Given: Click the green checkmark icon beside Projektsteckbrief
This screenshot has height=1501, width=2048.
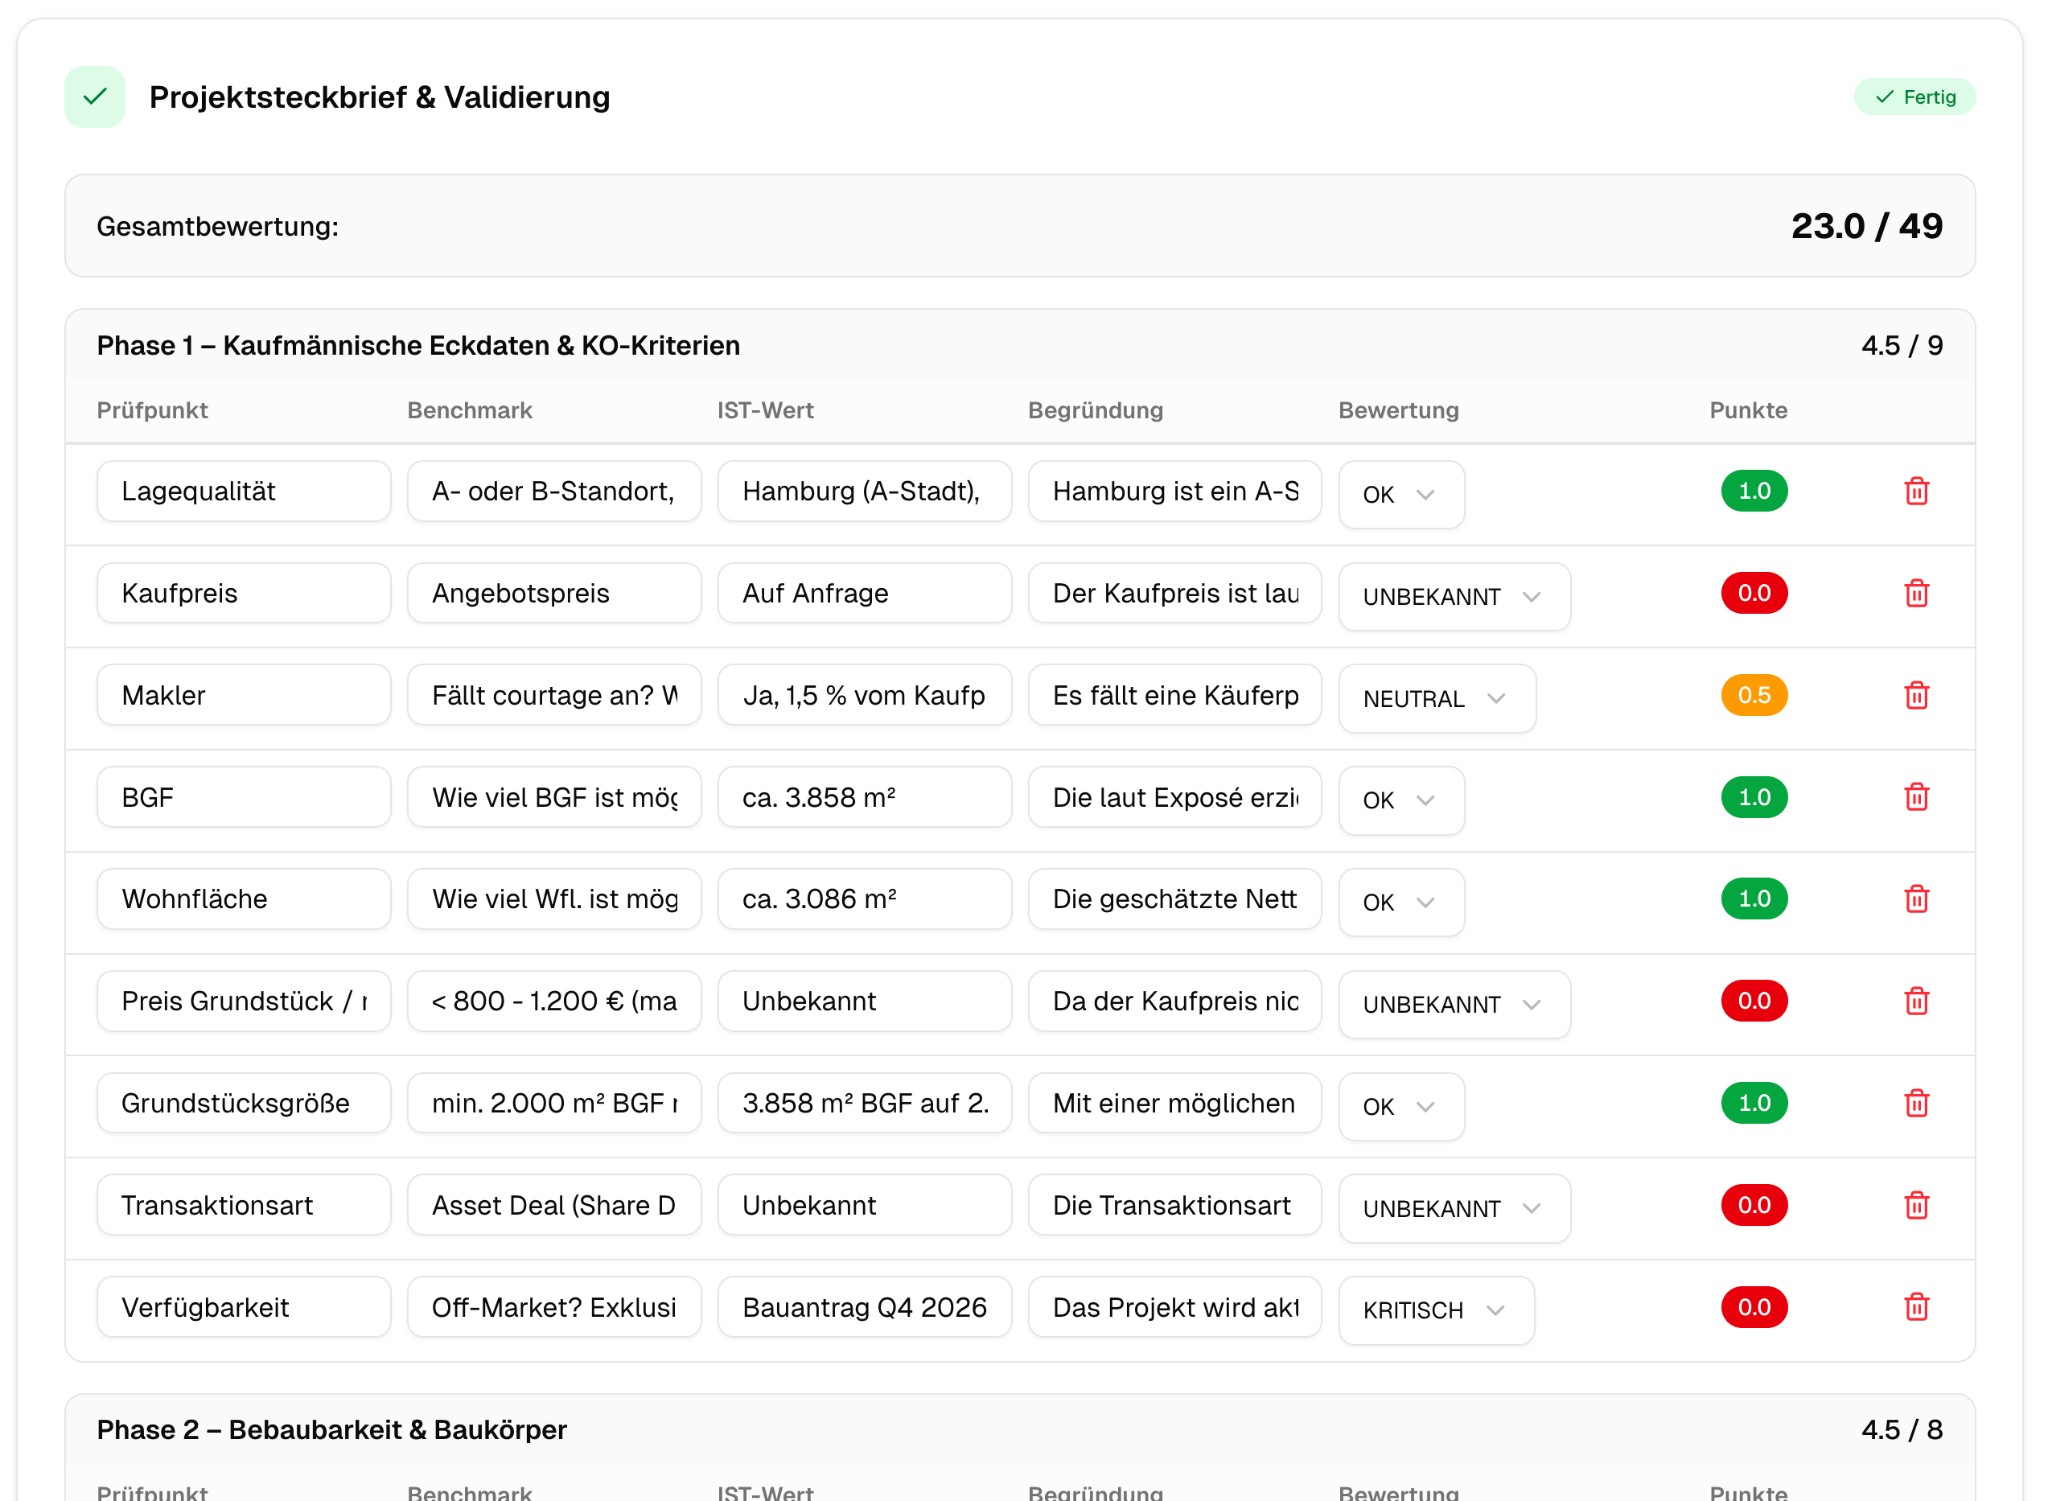Looking at the screenshot, I should [x=95, y=97].
